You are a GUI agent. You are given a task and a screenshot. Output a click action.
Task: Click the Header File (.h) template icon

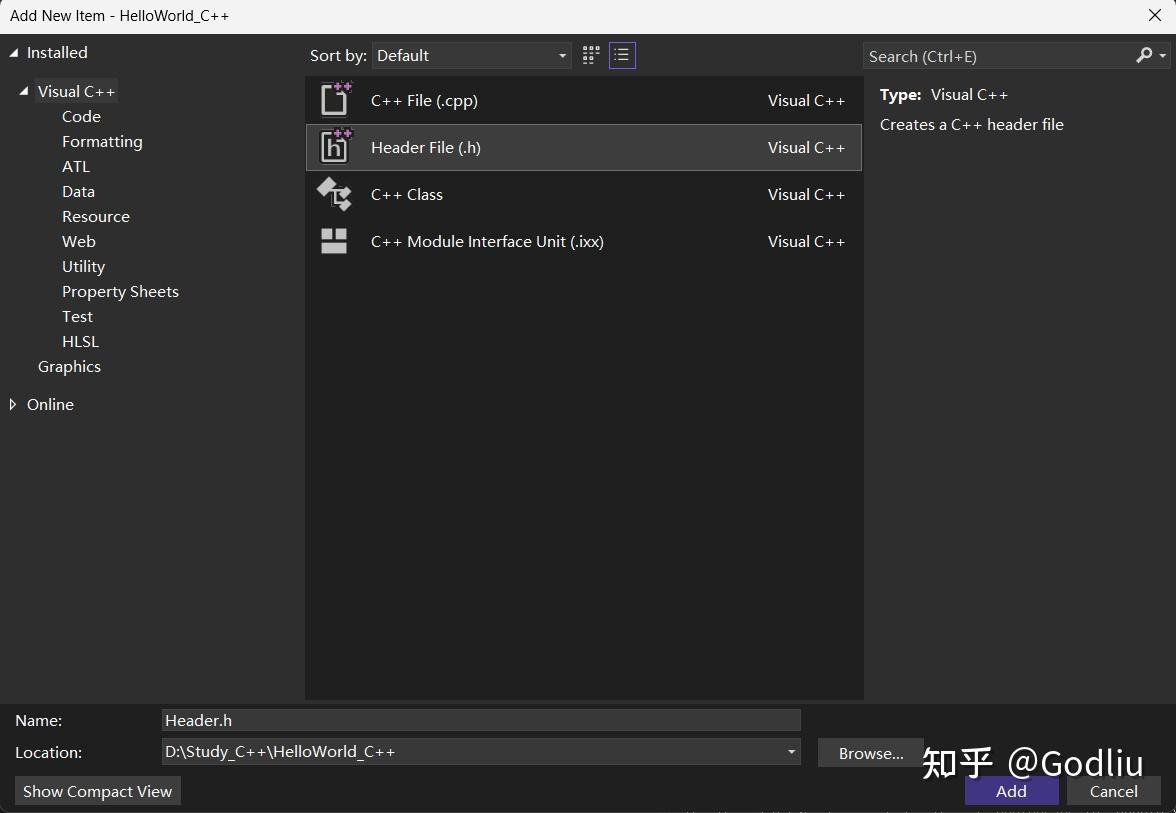point(334,147)
